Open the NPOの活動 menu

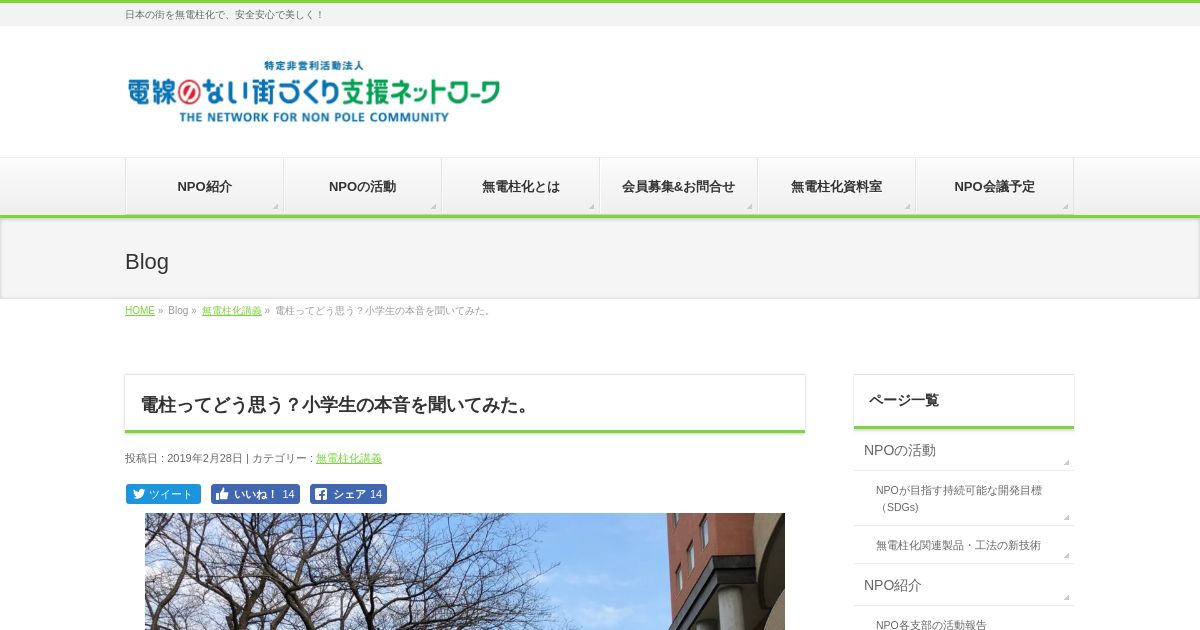363,187
